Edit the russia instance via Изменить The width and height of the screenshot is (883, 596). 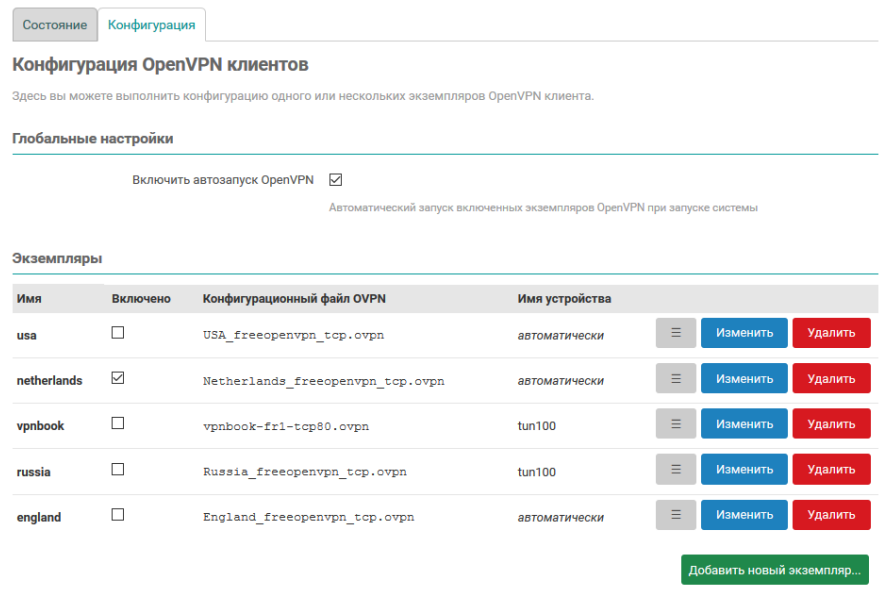pyautogui.click(x=744, y=469)
